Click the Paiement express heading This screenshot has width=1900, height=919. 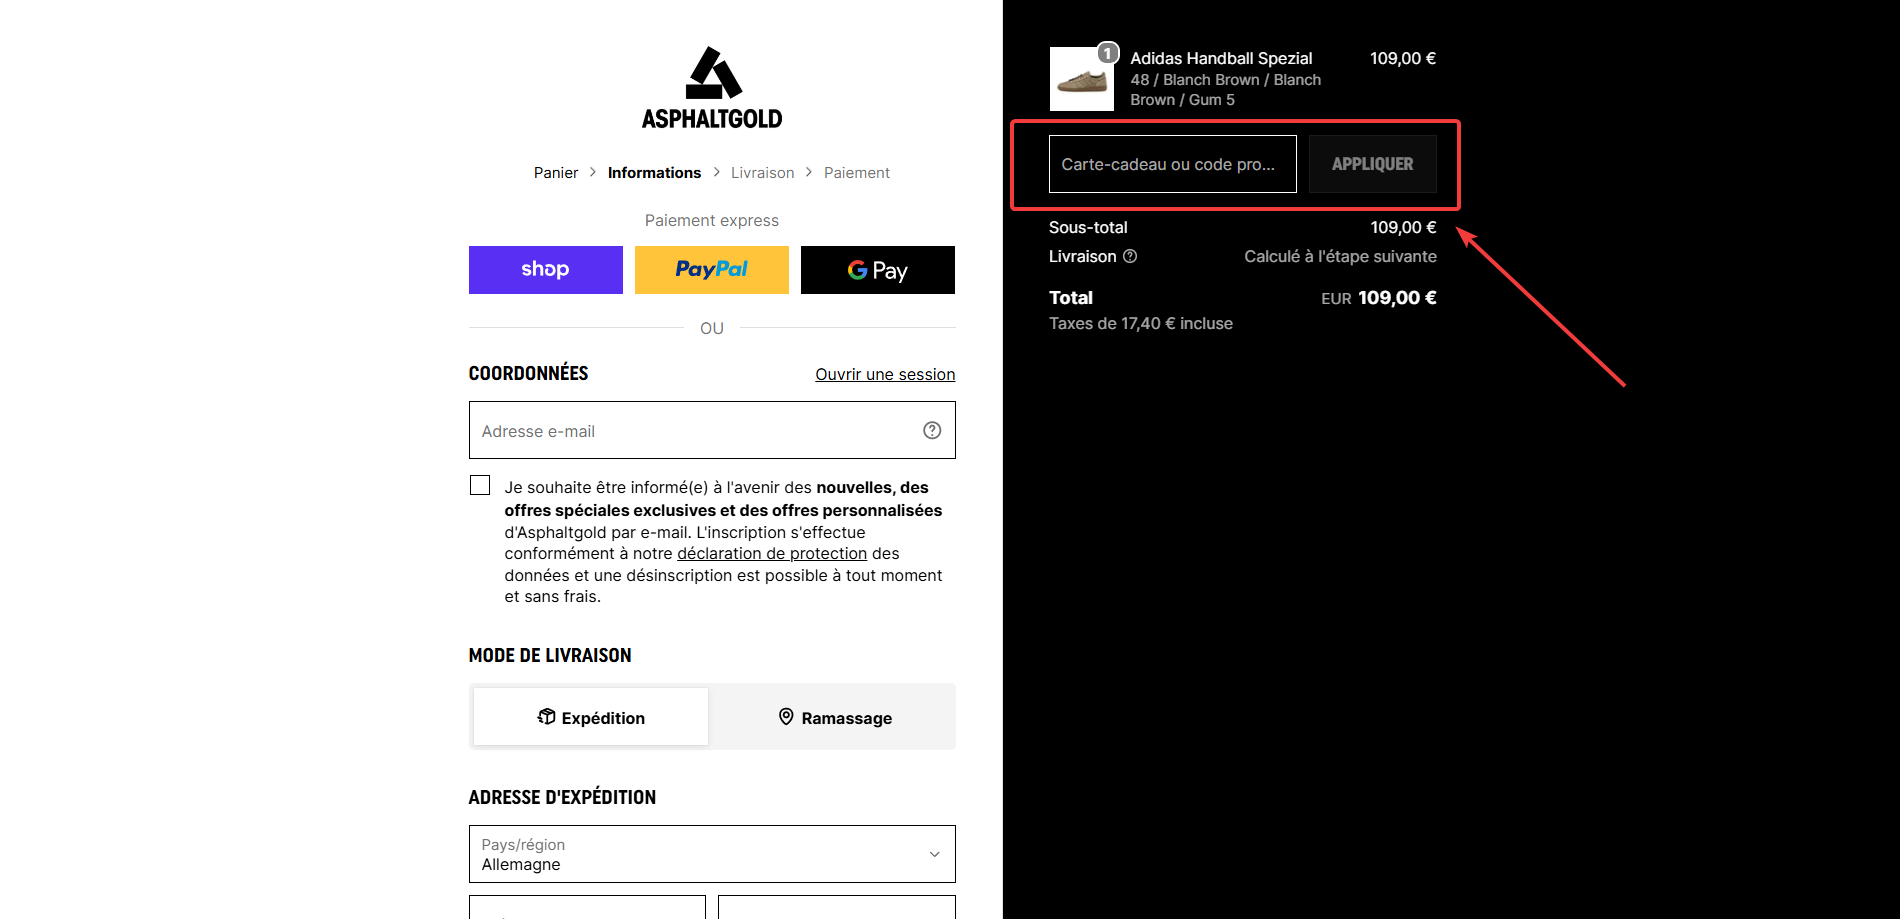(712, 220)
